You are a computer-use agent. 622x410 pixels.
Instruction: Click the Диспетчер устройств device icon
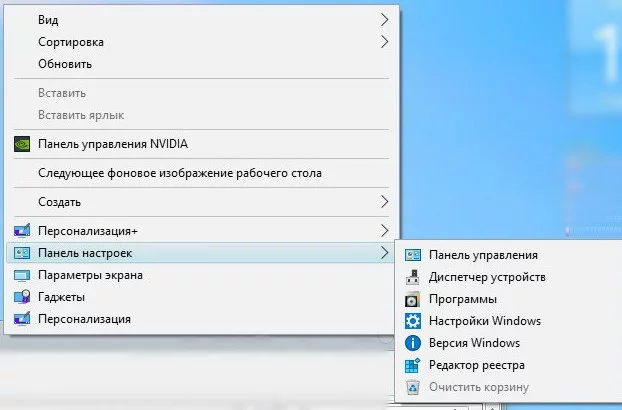[x=413, y=277]
